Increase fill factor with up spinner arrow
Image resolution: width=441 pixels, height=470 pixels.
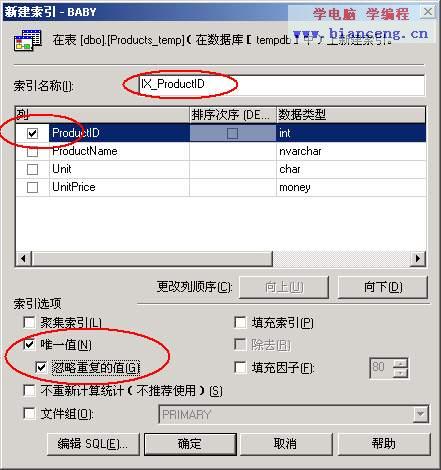coord(400,363)
